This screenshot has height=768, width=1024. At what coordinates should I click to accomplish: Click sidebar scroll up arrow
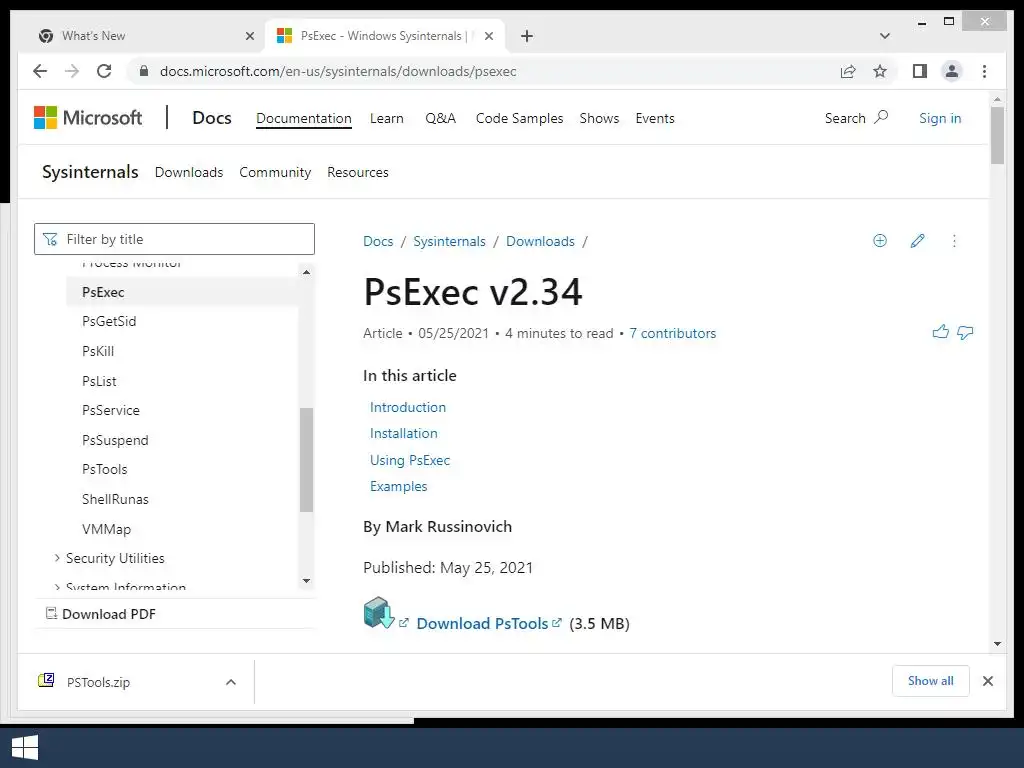click(306, 272)
